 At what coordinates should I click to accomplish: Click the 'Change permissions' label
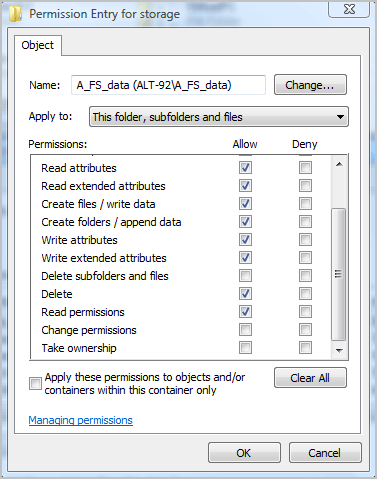89,330
